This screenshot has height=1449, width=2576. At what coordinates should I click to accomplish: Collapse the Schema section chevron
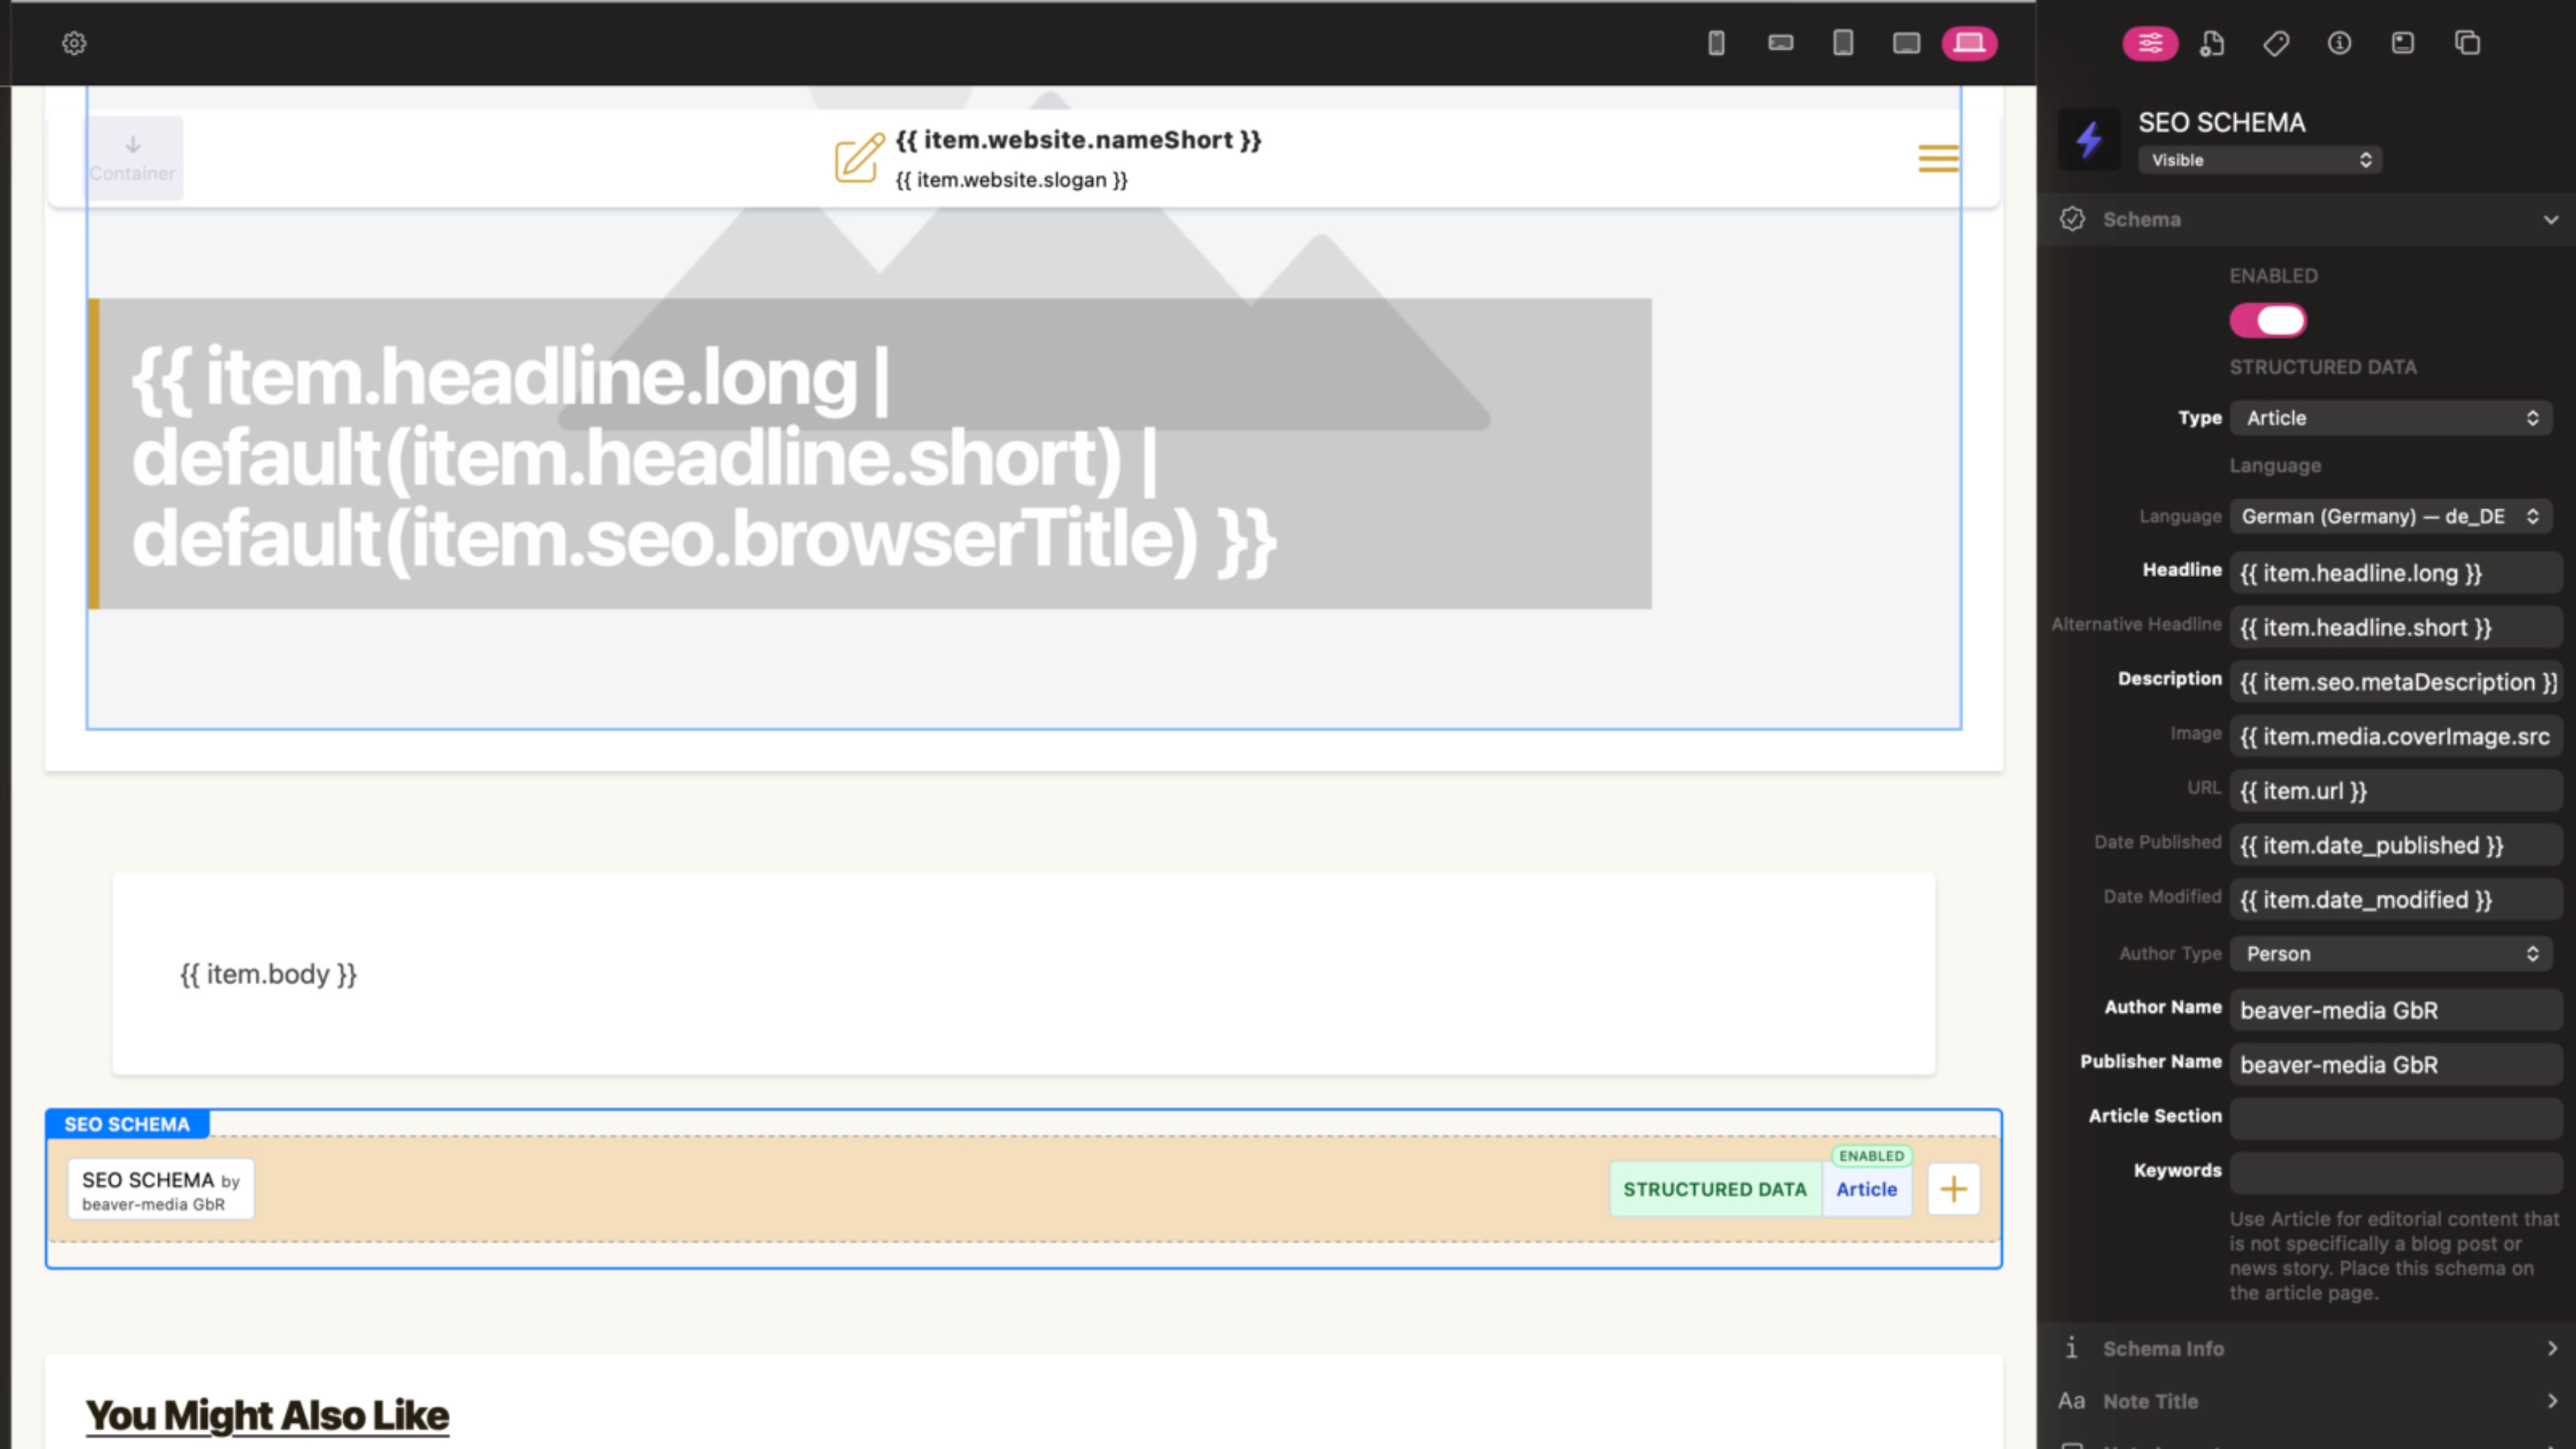pos(2551,219)
